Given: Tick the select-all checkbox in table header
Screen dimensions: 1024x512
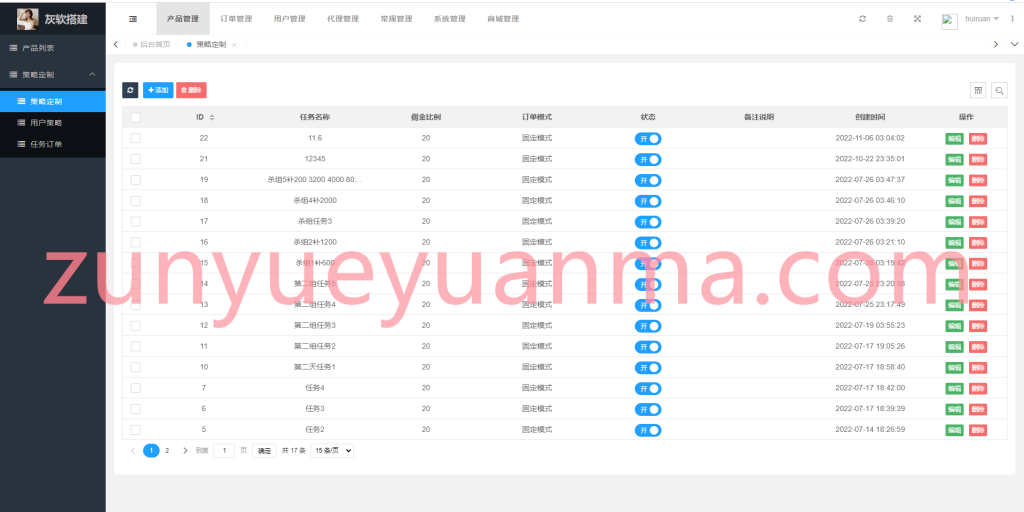Looking at the screenshot, I should click(x=135, y=118).
